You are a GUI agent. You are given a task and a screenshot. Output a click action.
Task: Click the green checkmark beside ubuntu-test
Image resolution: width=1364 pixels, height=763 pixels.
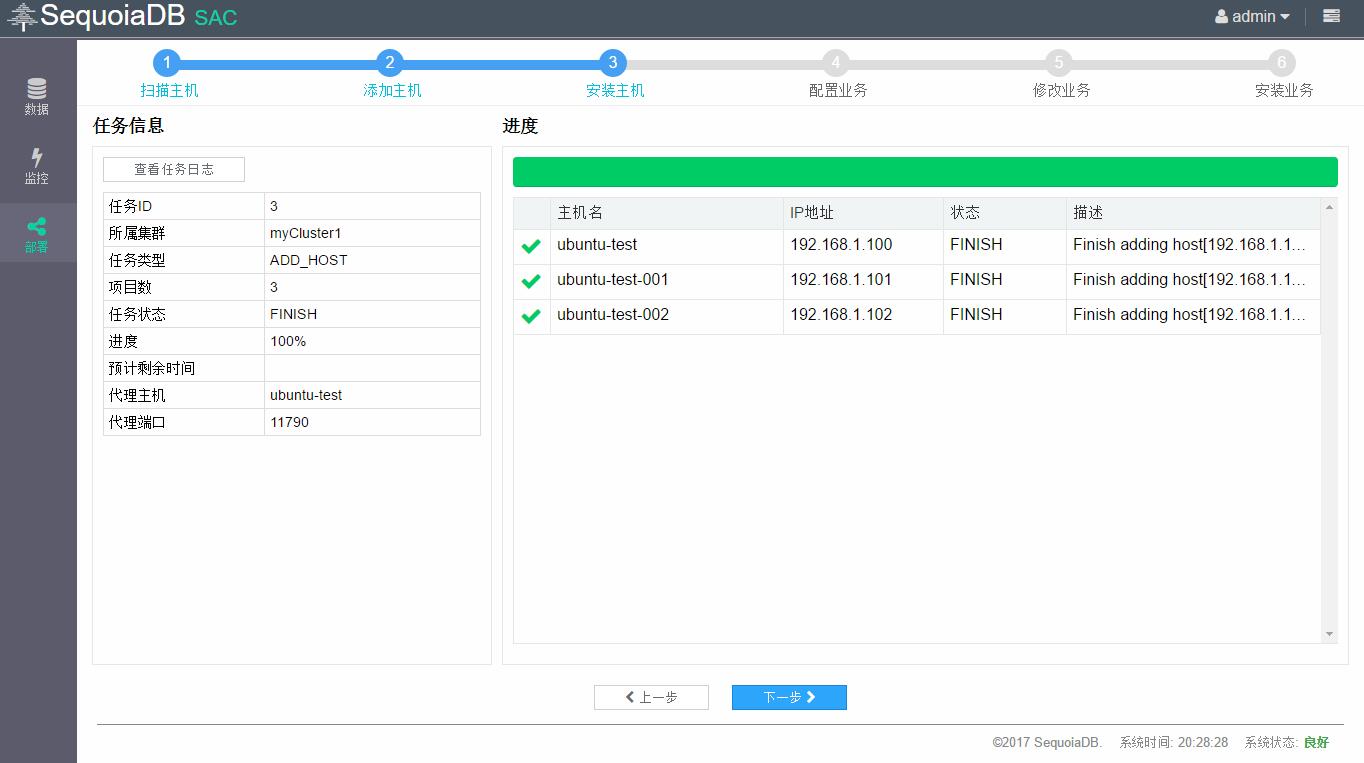point(531,245)
